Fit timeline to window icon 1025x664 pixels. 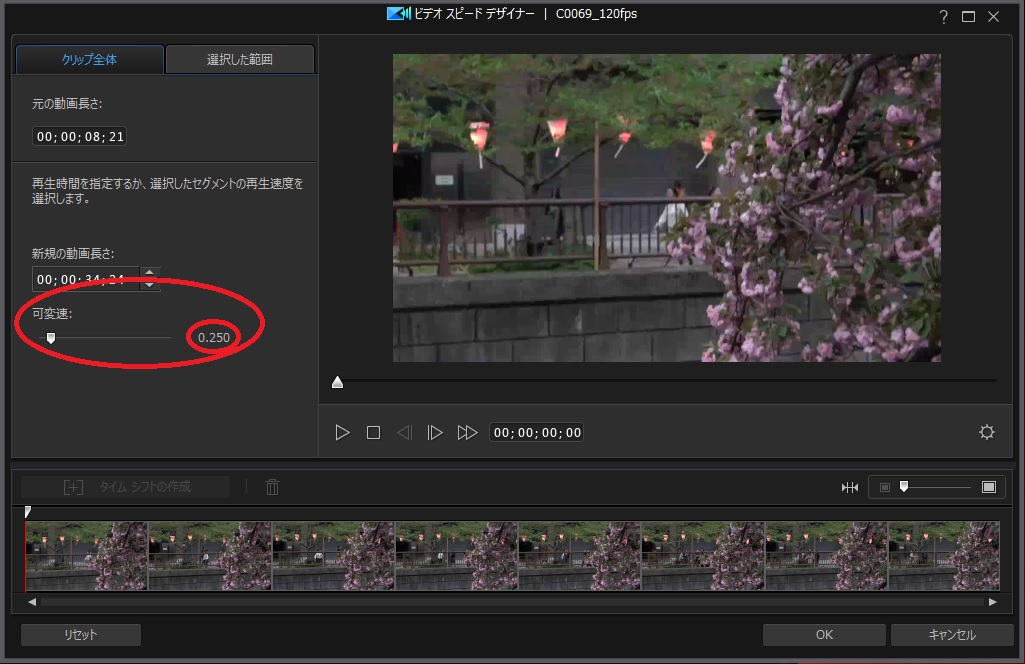coord(850,487)
